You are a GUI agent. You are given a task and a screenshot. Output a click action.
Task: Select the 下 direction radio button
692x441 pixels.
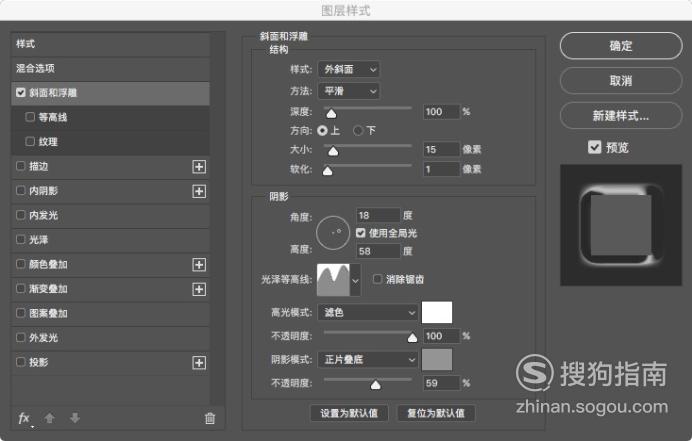coord(358,131)
